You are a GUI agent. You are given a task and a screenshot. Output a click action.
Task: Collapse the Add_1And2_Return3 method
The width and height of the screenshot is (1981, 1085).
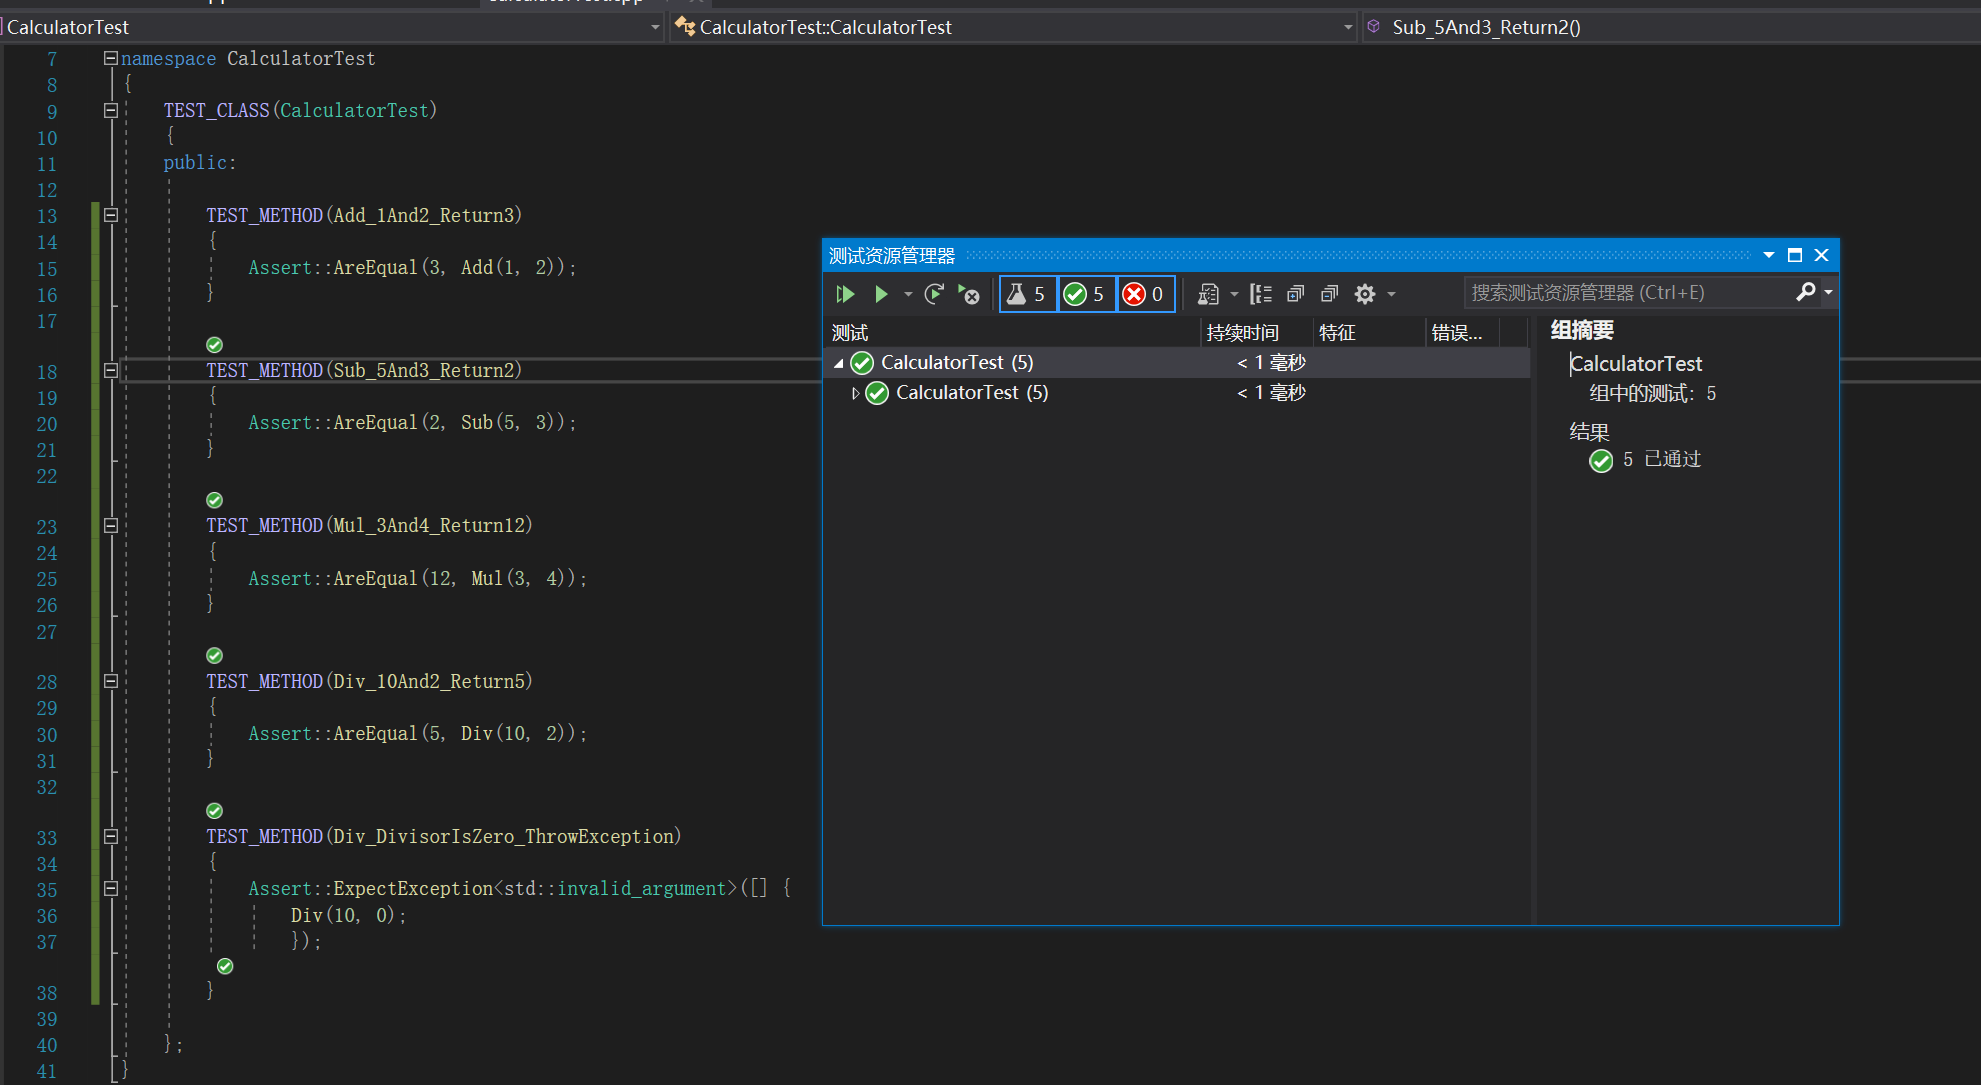(111, 215)
